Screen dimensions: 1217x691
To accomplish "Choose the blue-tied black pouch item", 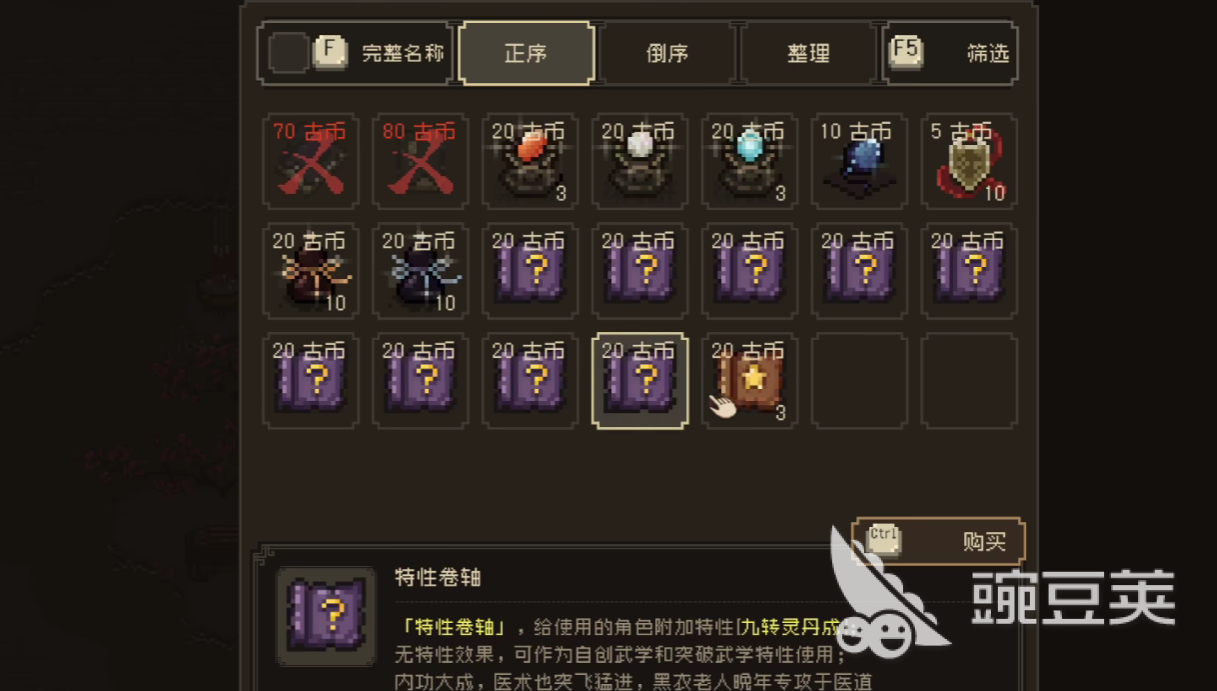I will click(x=421, y=271).
